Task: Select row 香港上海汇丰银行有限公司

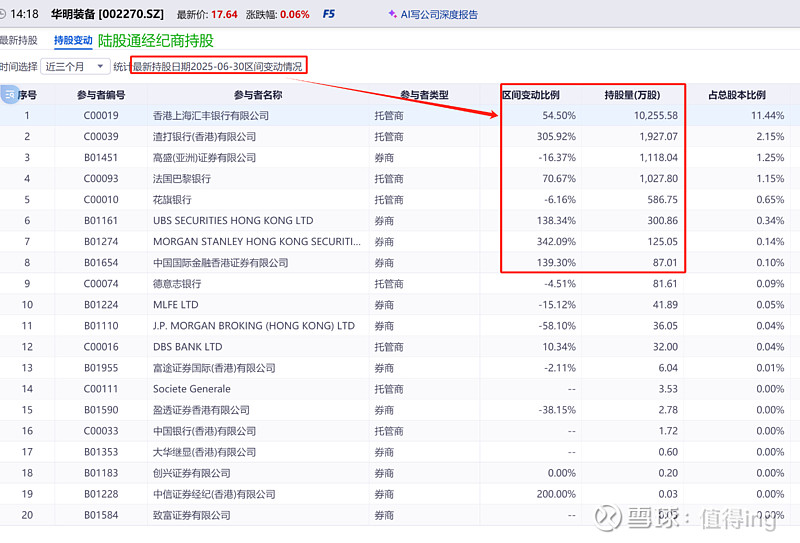Action: pyautogui.click(x=400, y=115)
